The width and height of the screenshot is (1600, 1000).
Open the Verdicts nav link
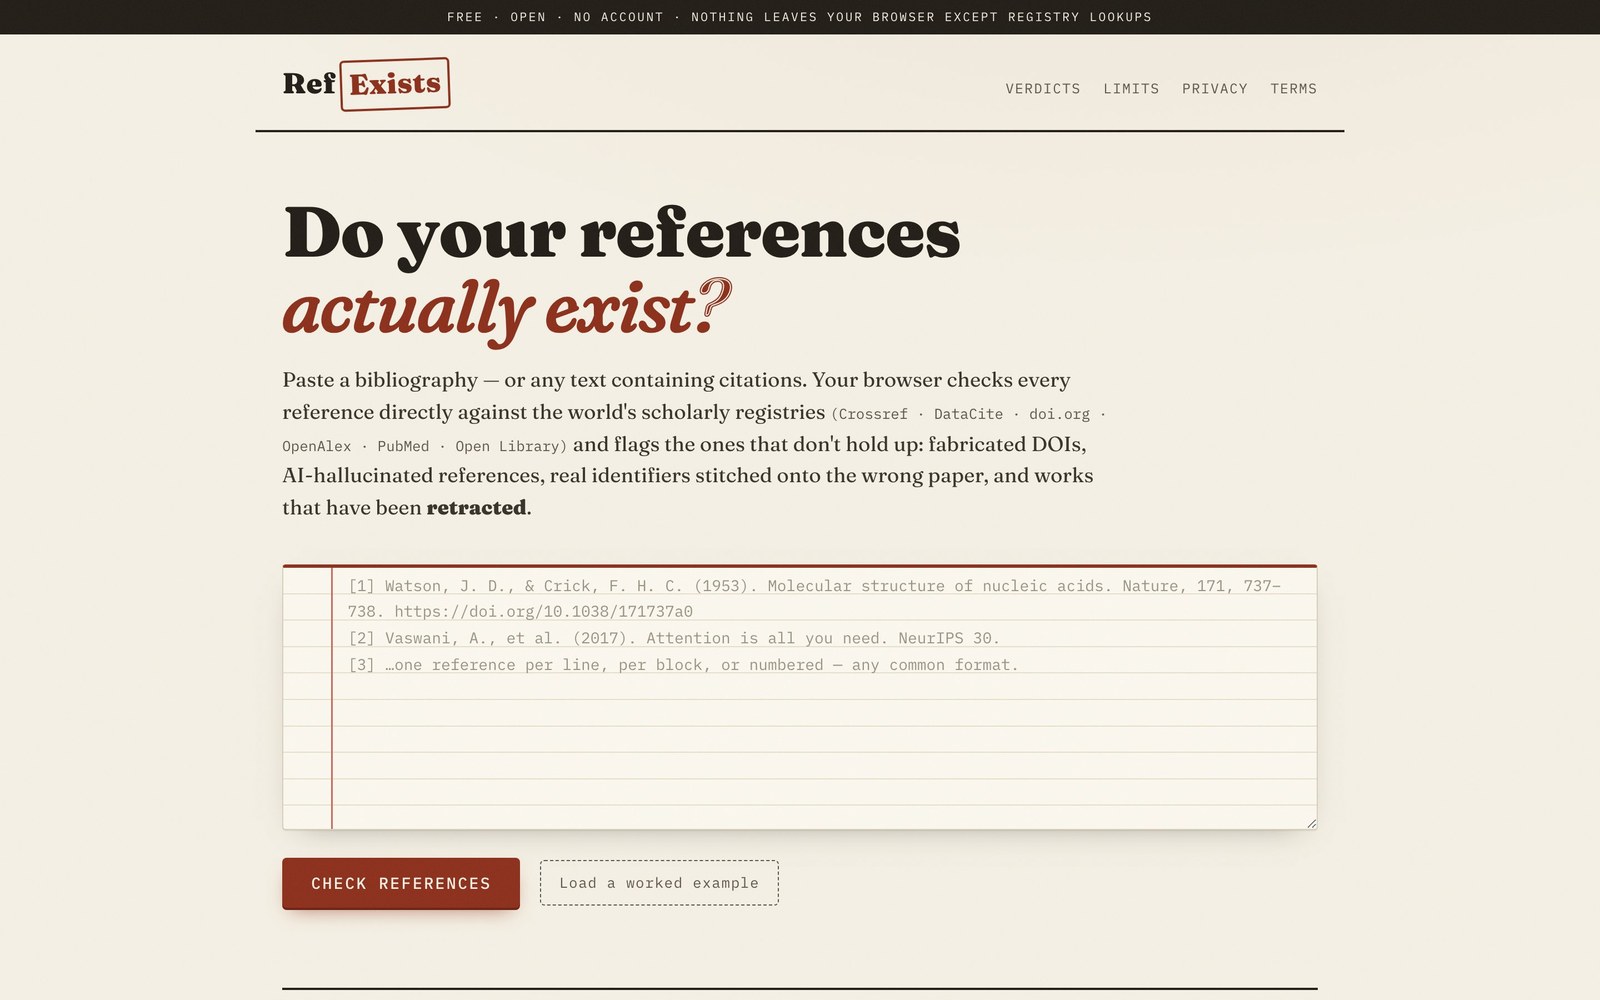(1043, 89)
